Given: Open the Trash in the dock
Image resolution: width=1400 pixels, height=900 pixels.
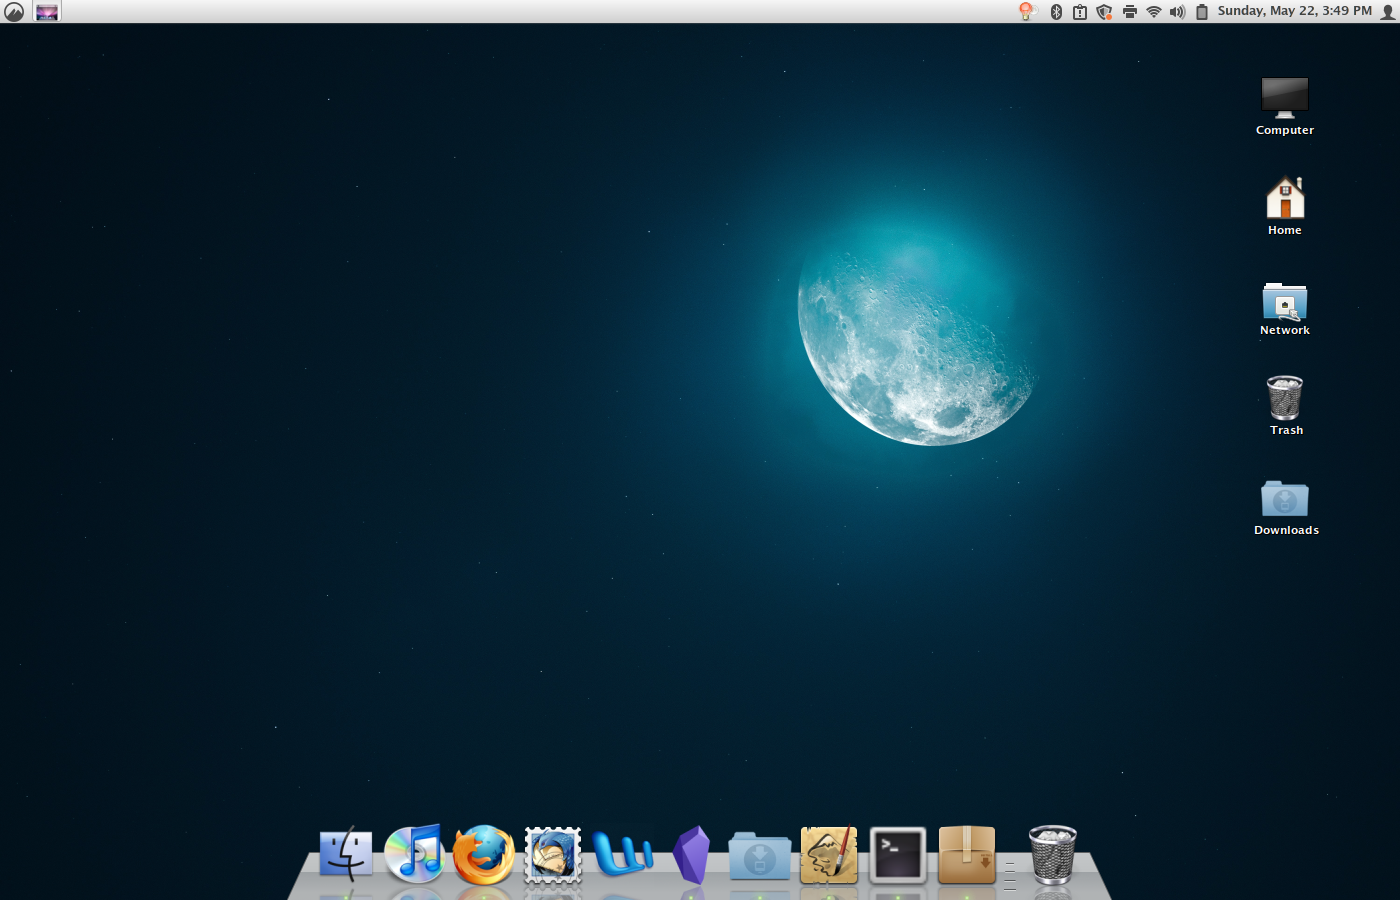Looking at the screenshot, I should tap(1053, 855).
